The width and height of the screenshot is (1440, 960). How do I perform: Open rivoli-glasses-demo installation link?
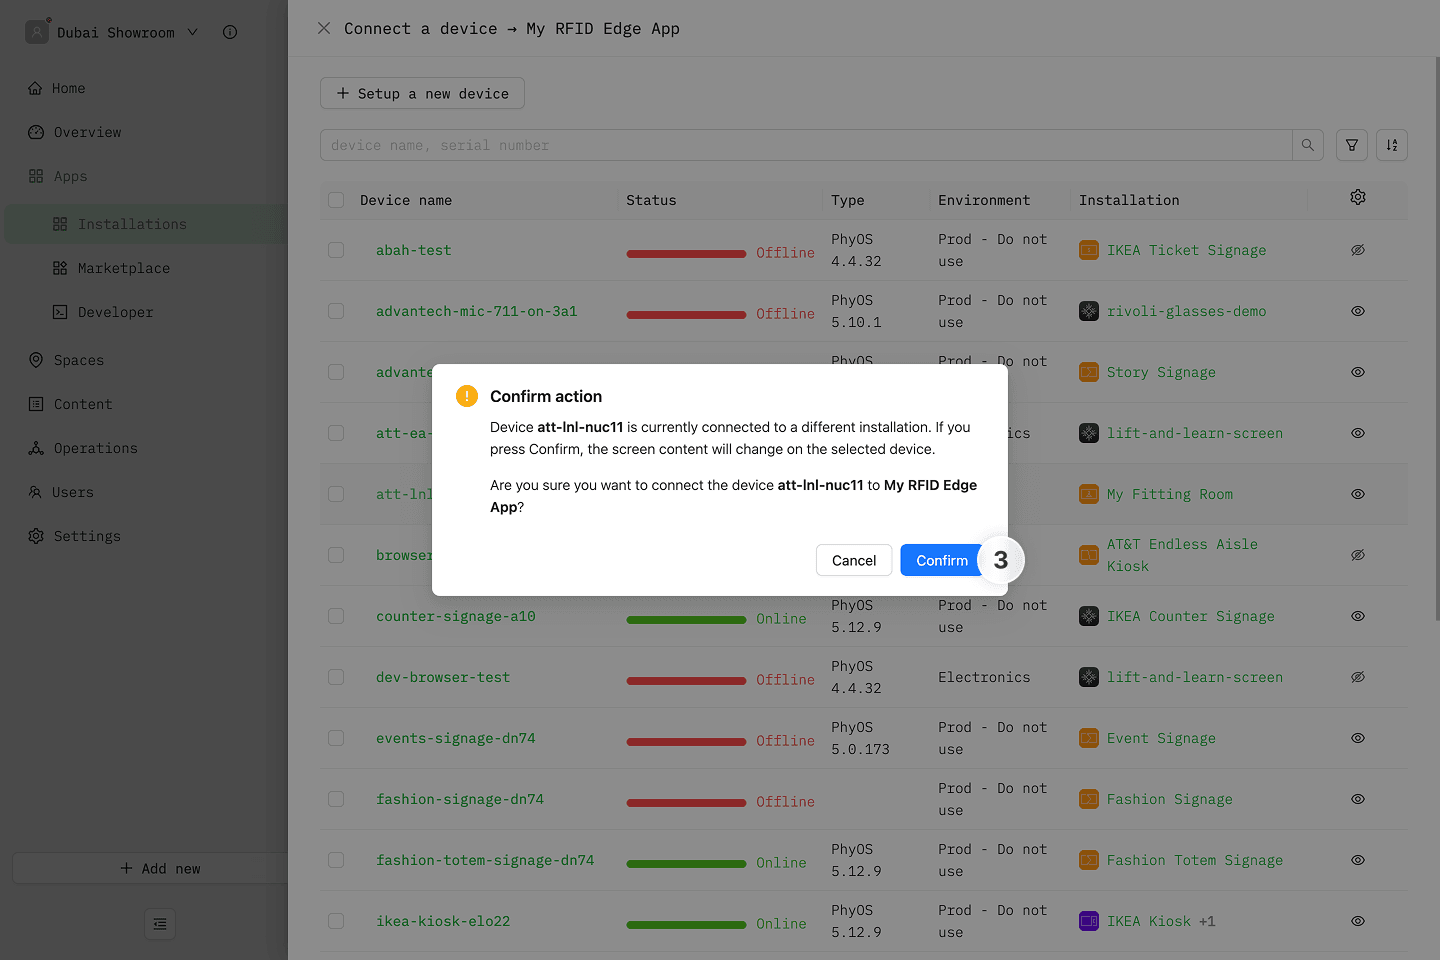(x=1186, y=311)
